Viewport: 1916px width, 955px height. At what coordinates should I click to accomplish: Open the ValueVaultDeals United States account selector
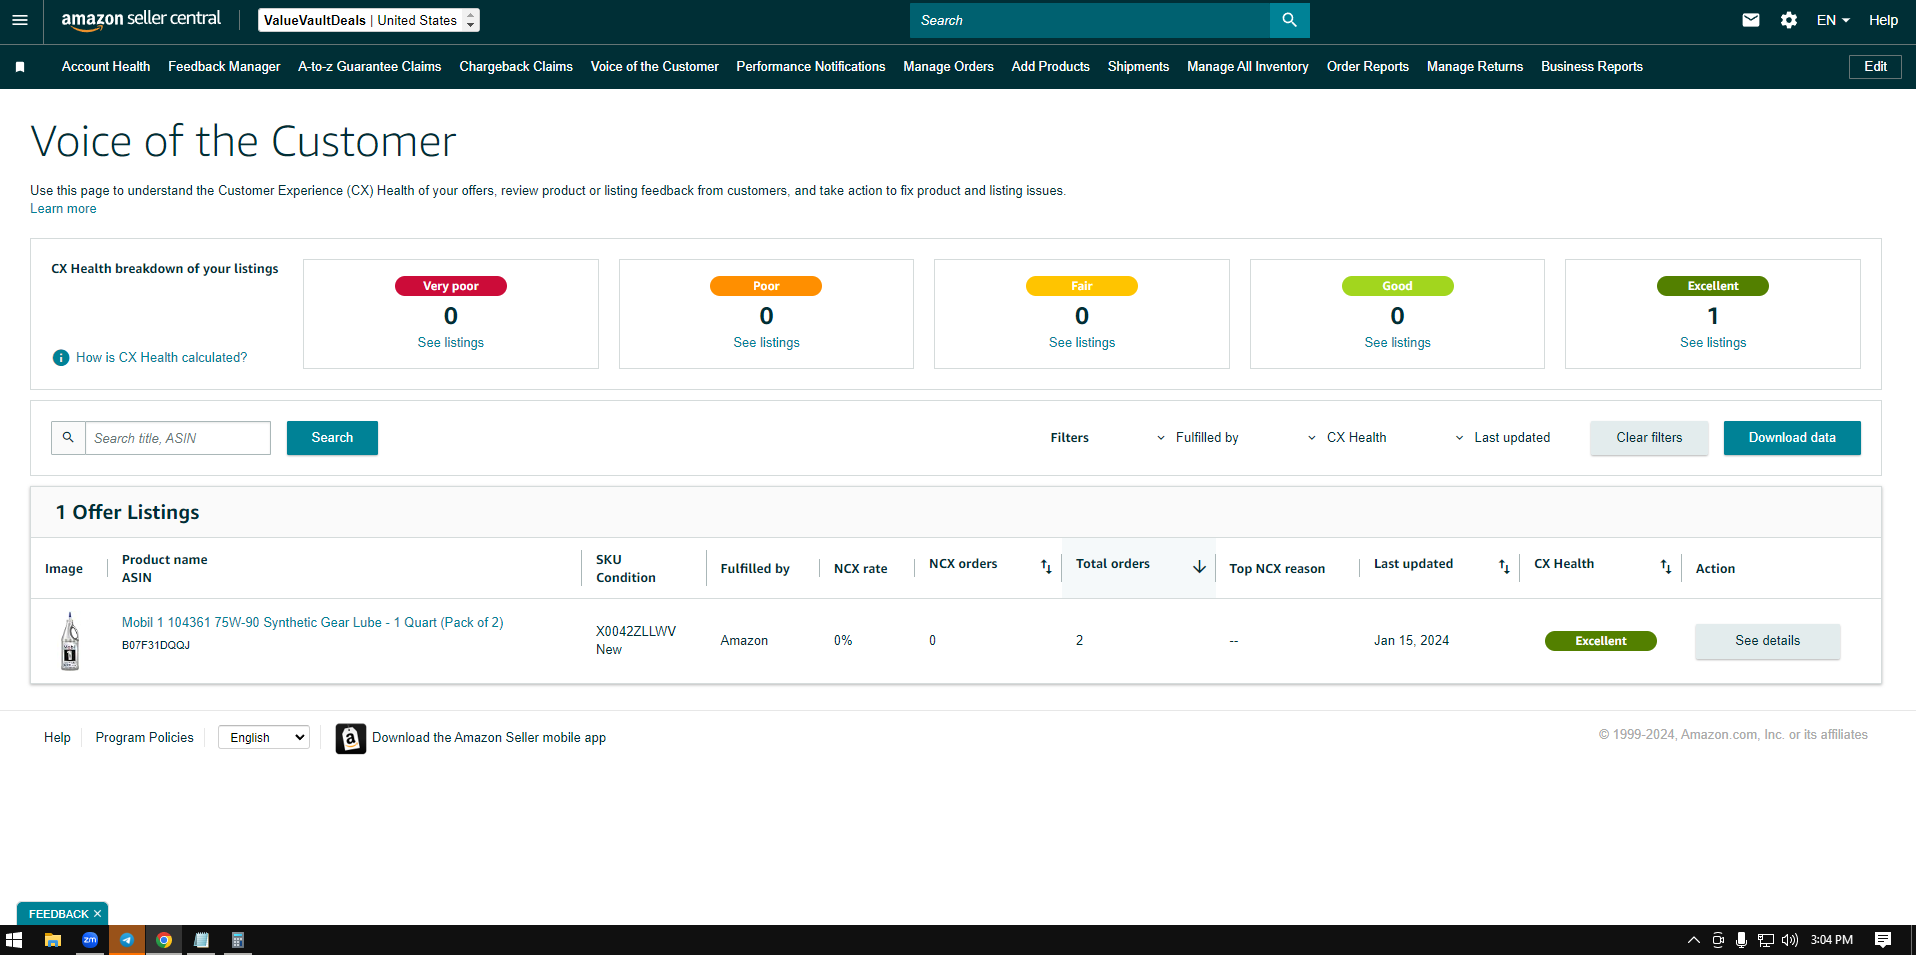tap(369, 20)
